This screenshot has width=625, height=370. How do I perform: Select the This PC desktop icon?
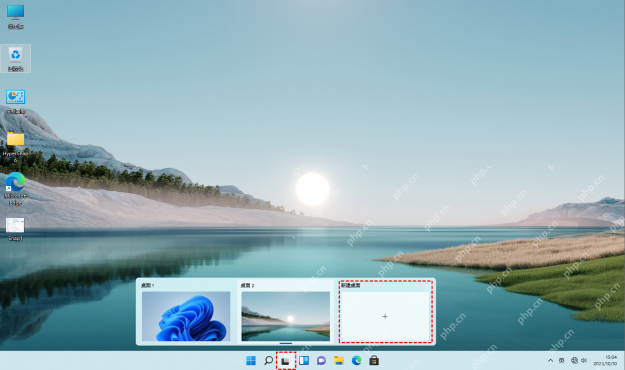[x=16, y=17]
